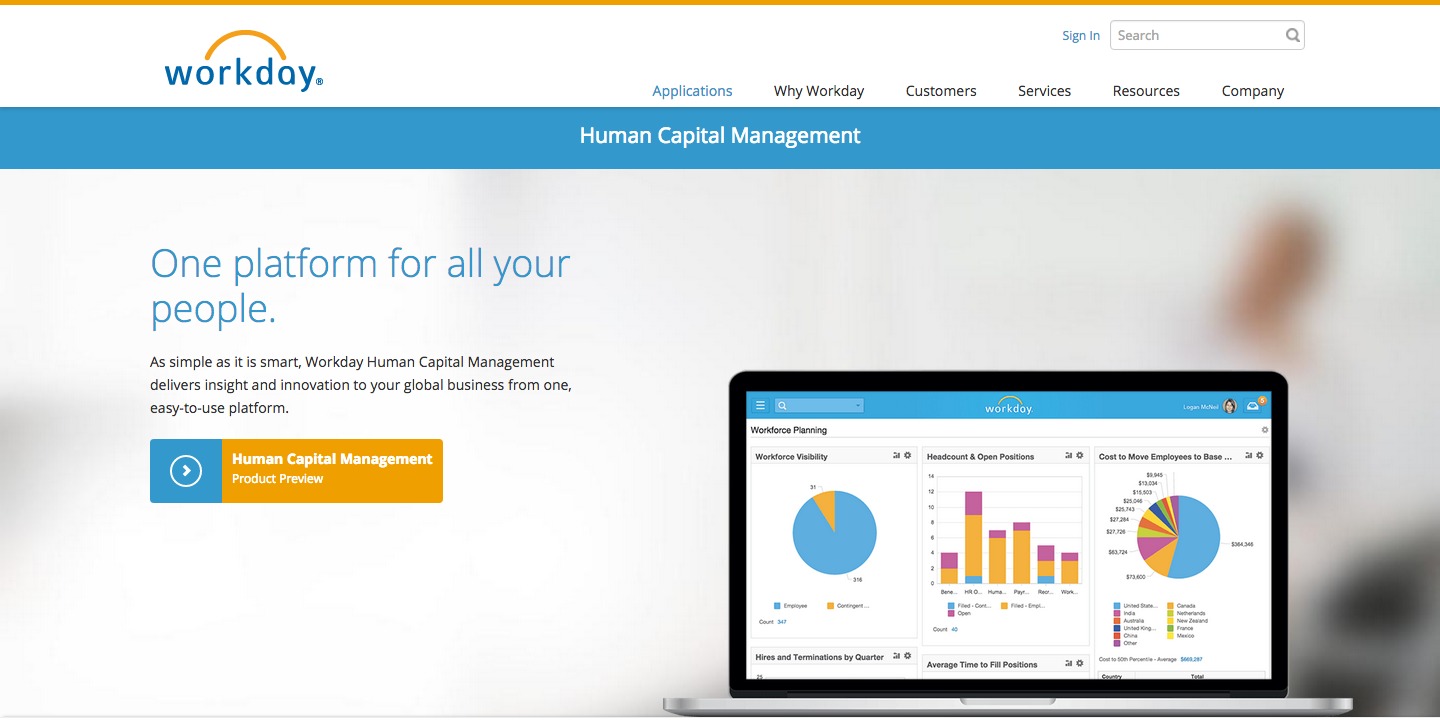1440x725 pixels.
Task: Open the Applications menu
Action: tap(692, 91)
